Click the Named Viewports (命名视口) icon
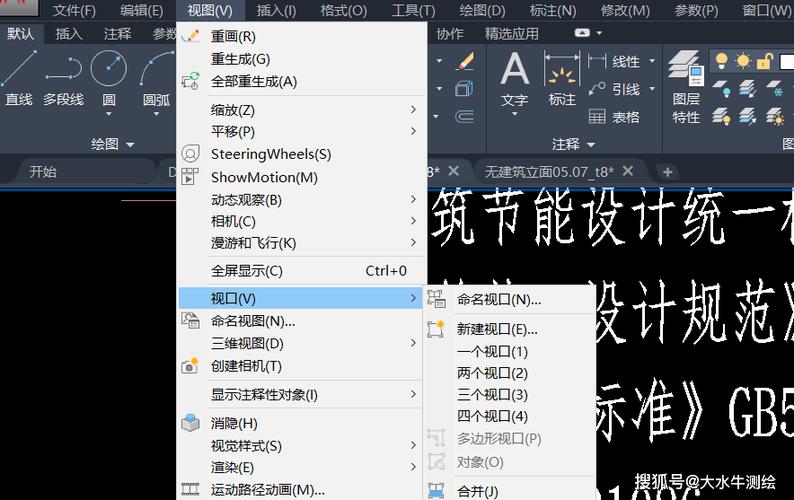 click(436, 299)
